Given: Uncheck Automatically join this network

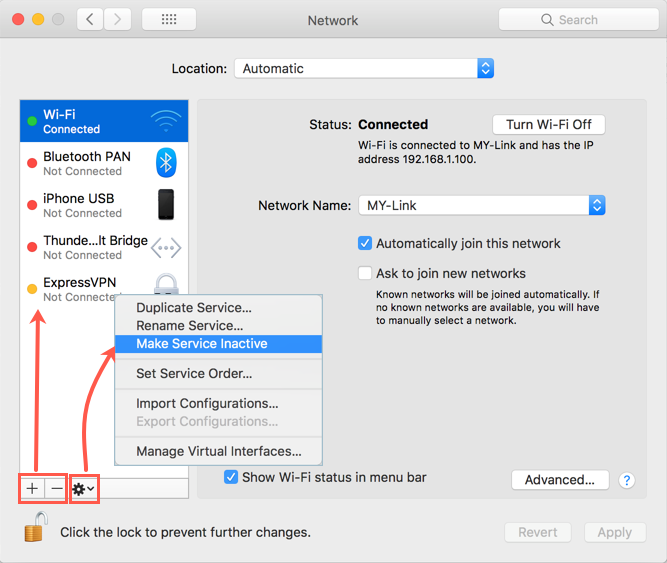Looking at the screenshot, I should 366,243.
